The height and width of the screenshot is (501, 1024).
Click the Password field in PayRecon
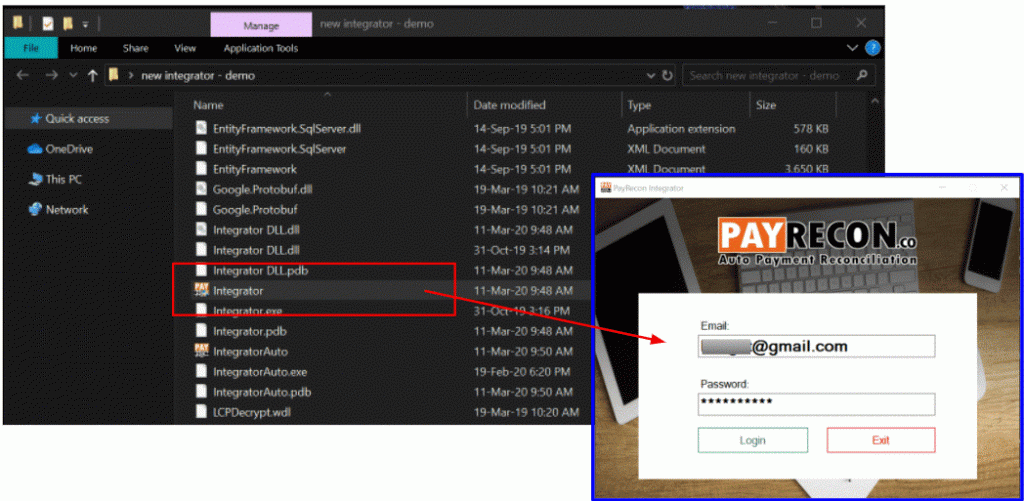(x=816, y=404)
